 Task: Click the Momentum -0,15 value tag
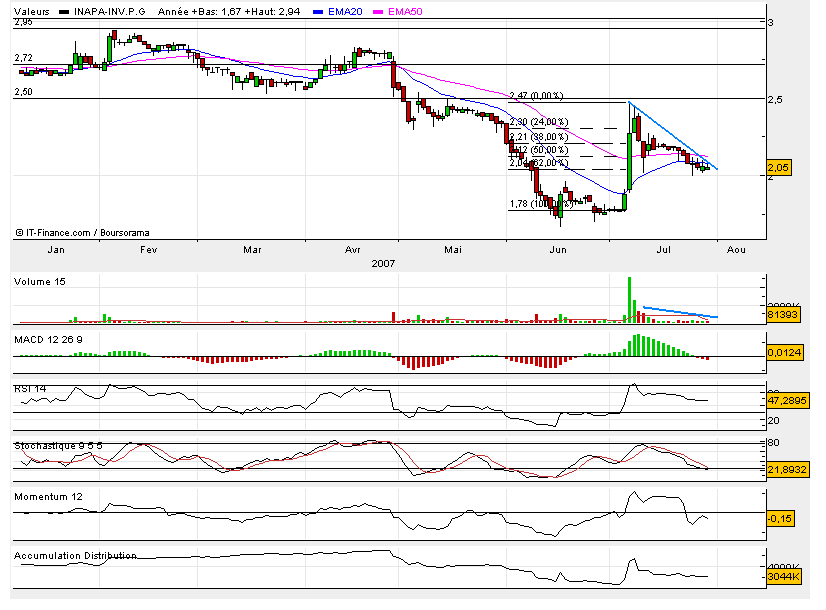[x=780, y=518]
